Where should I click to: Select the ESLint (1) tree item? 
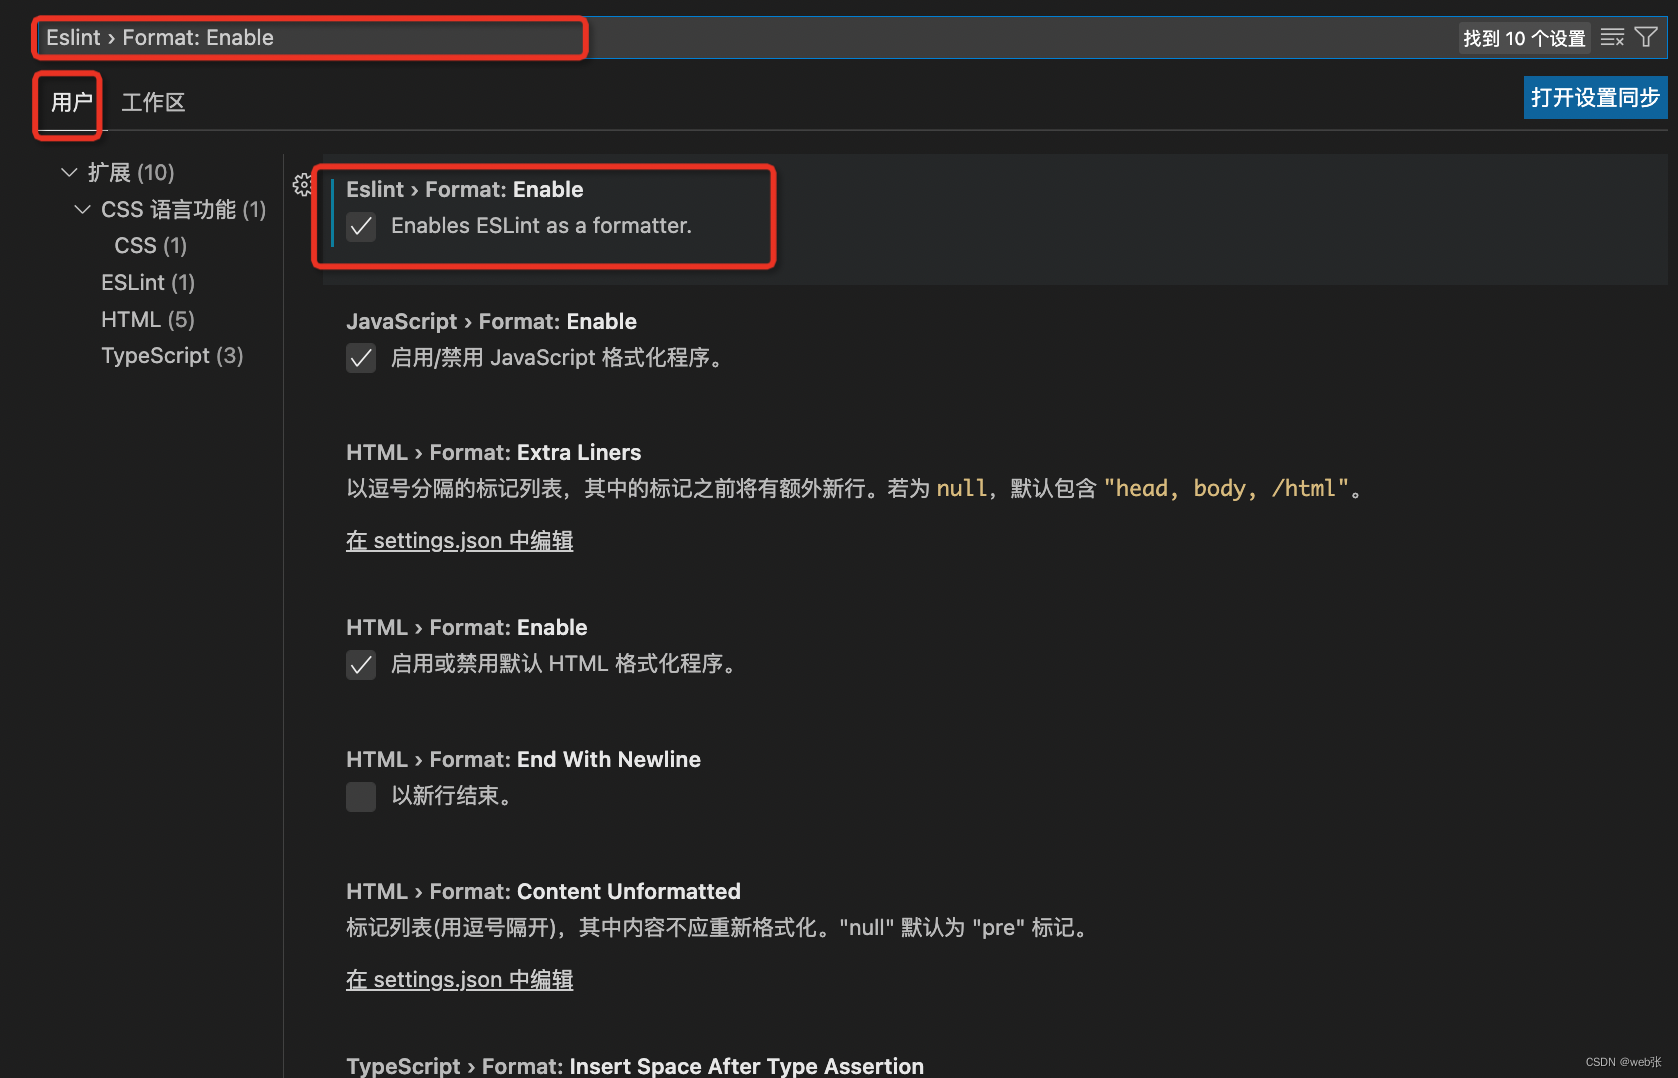(x=148, y=283)
